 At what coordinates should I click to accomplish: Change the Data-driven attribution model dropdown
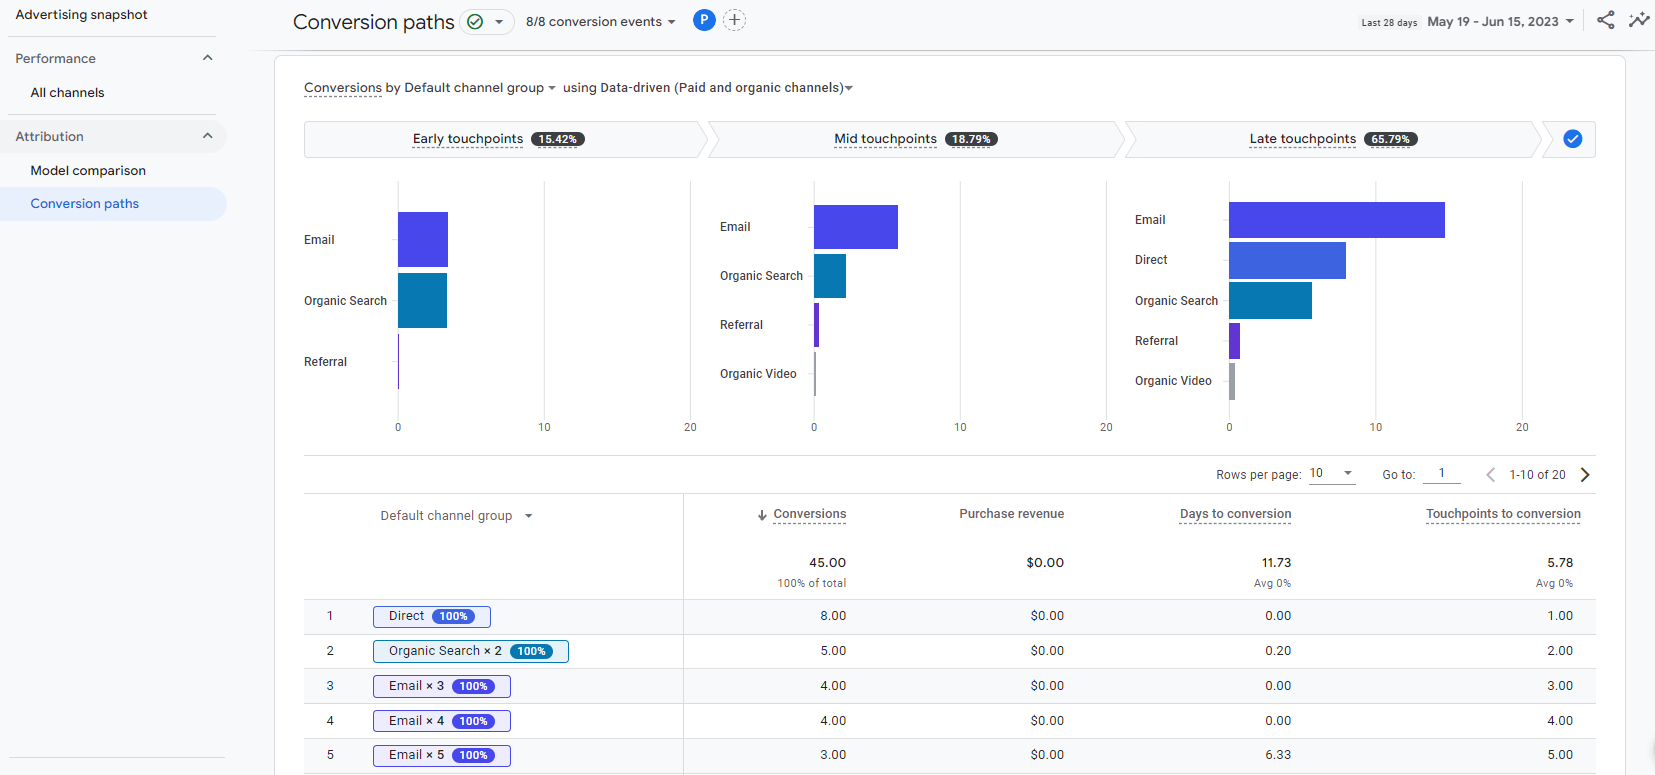point(725,88)
